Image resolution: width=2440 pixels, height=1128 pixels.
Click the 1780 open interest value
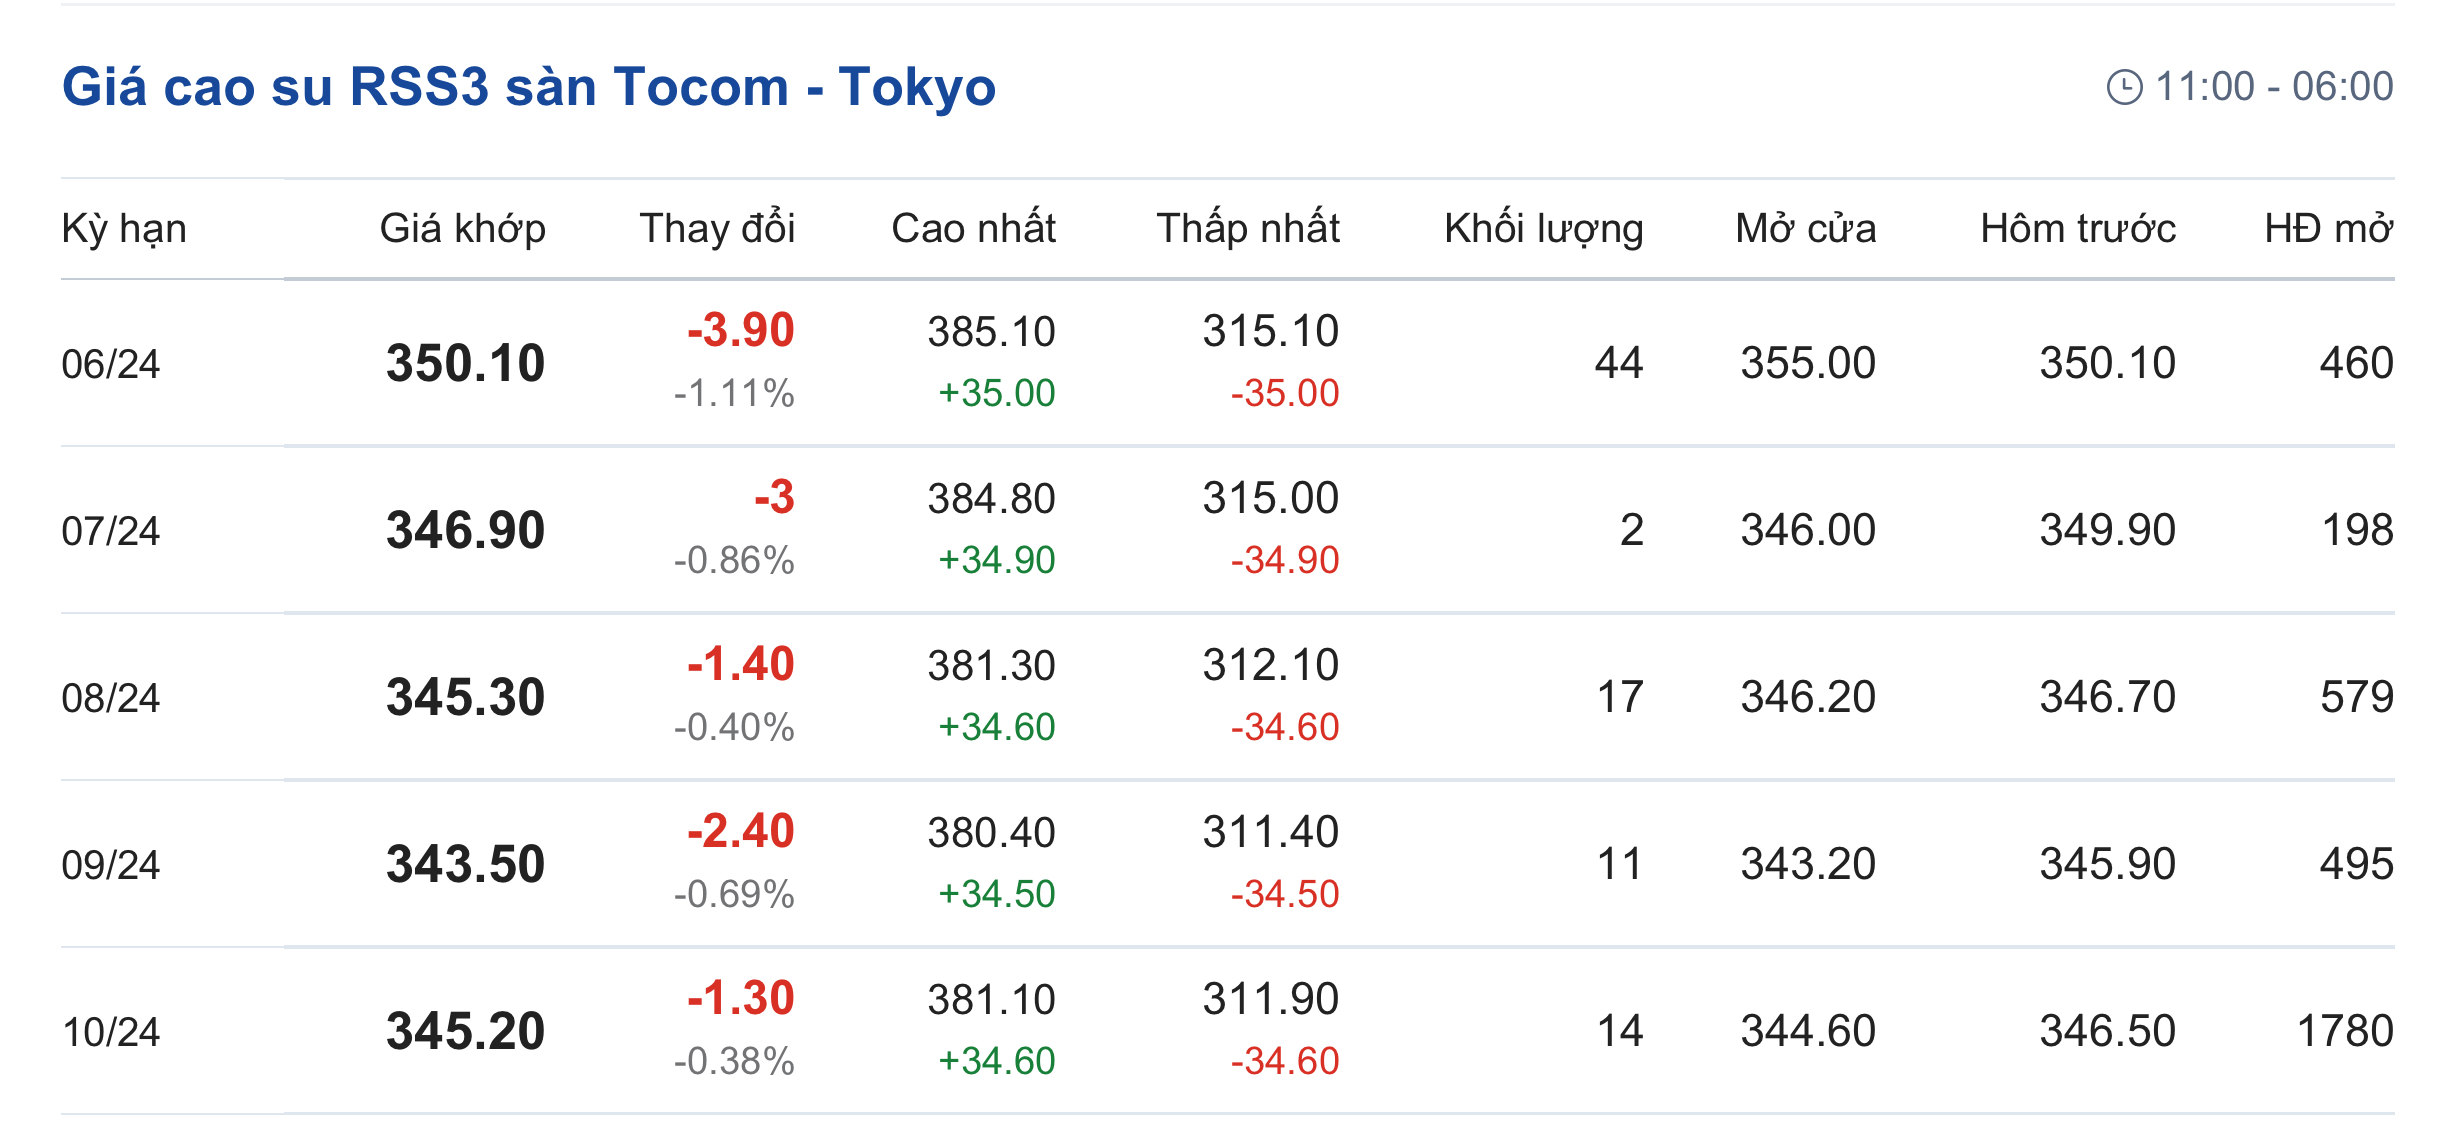(2345, 1031)
